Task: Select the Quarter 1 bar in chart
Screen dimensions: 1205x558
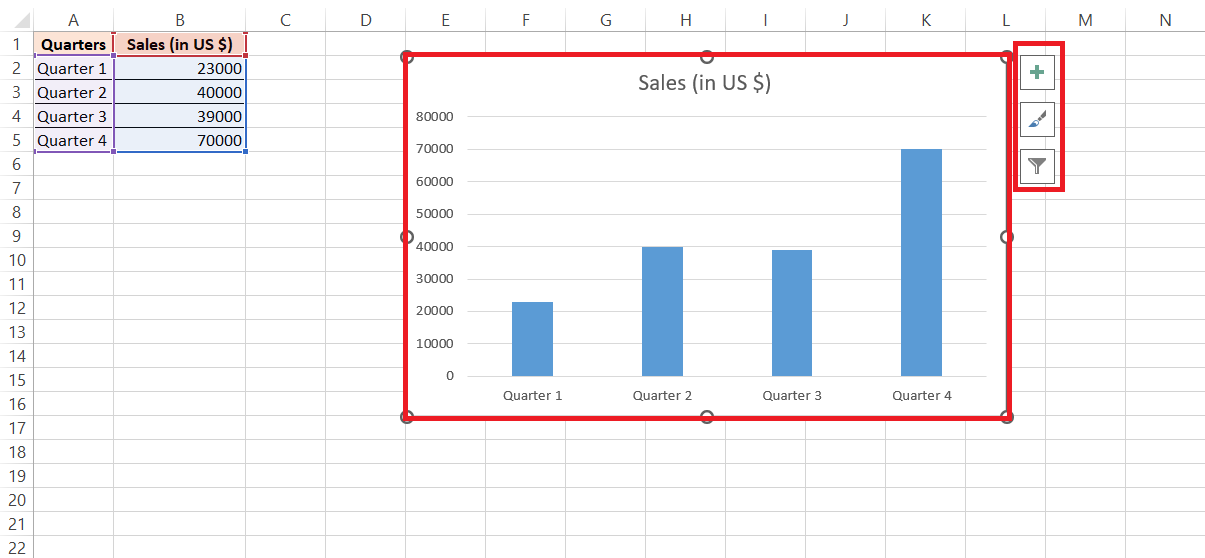Action: 532,339
